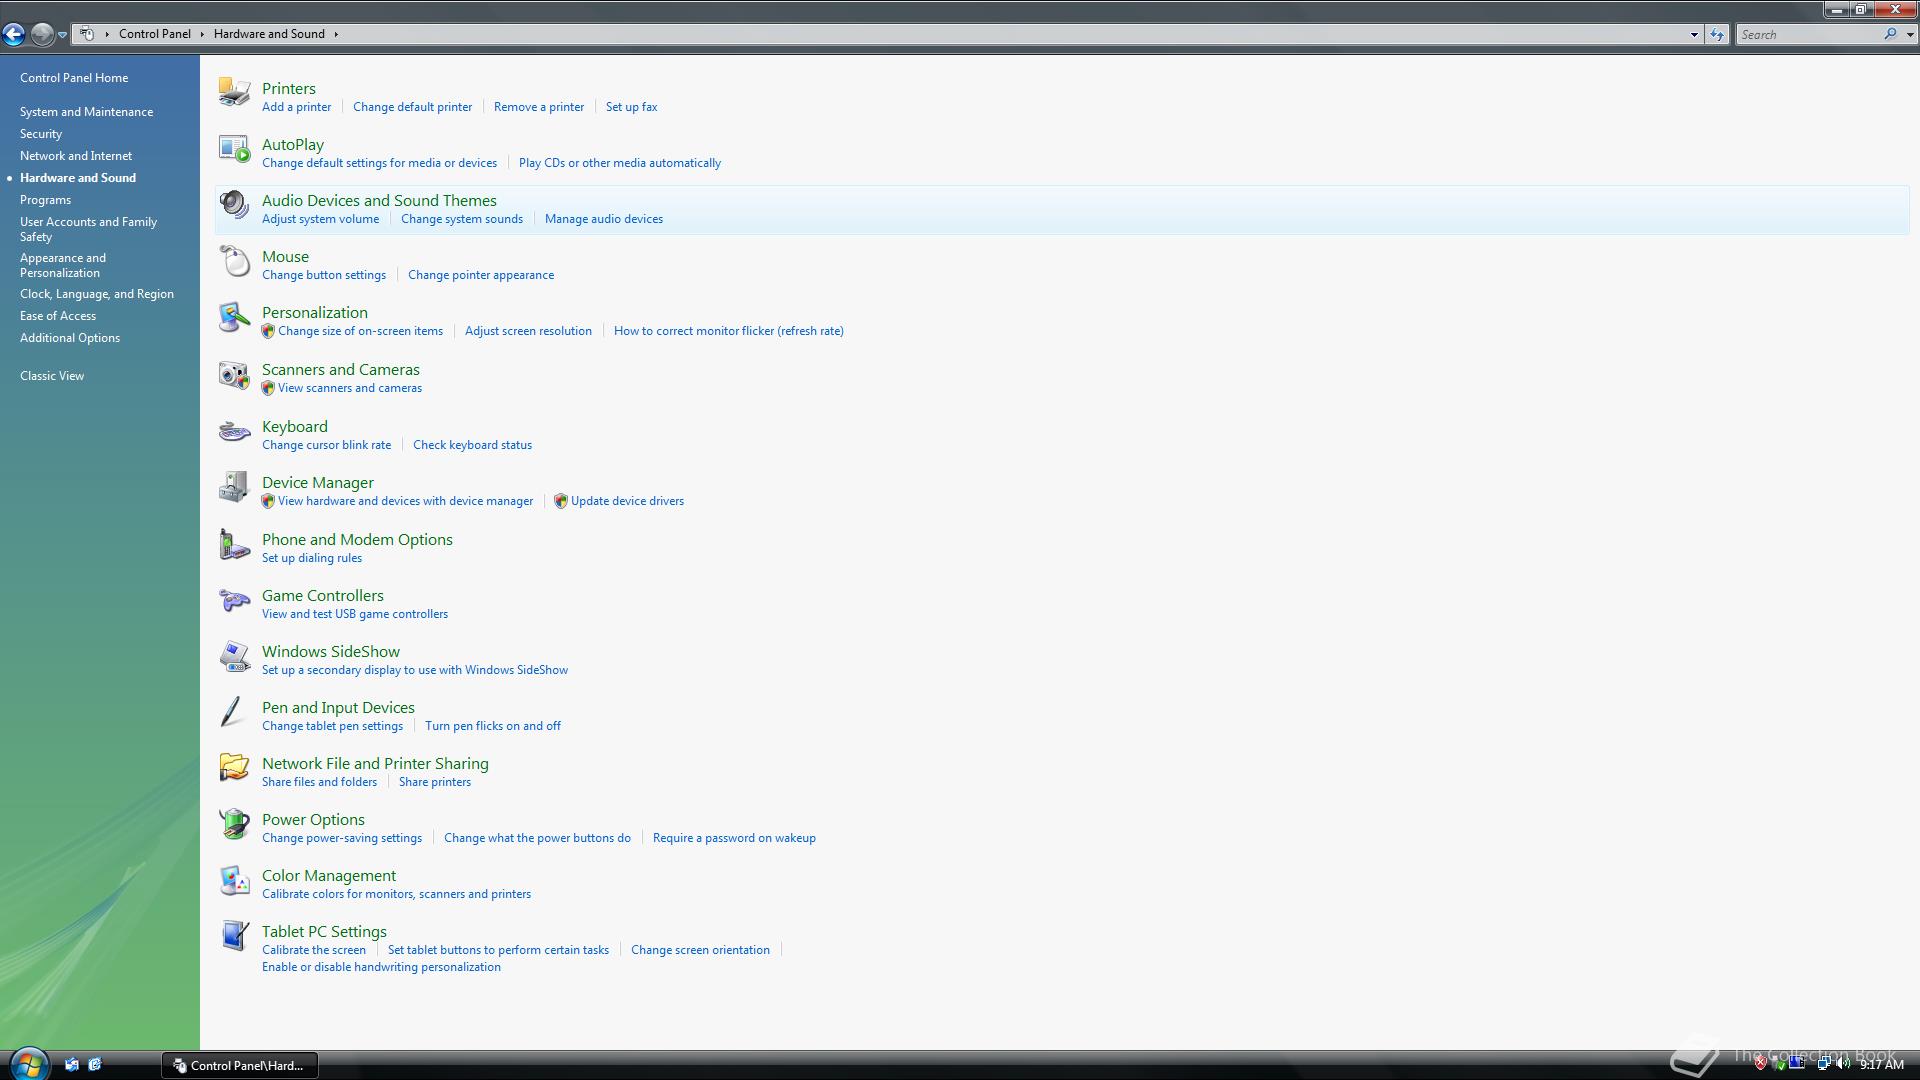Click the Device Manager icon

pos(234,487)
